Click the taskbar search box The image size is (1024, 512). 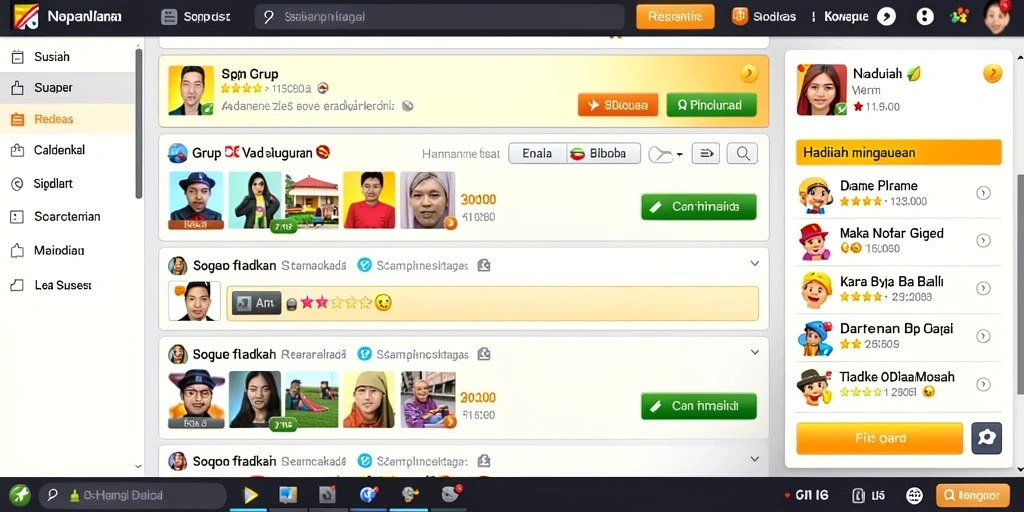[135, 496]
